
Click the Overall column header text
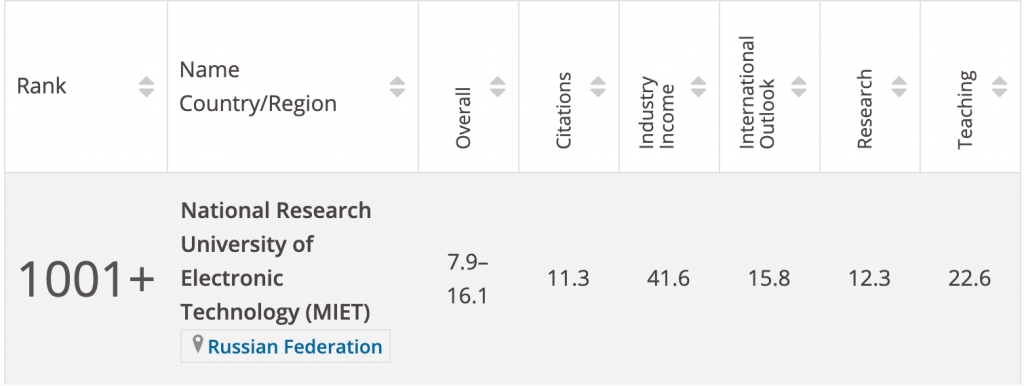(463, 118)
